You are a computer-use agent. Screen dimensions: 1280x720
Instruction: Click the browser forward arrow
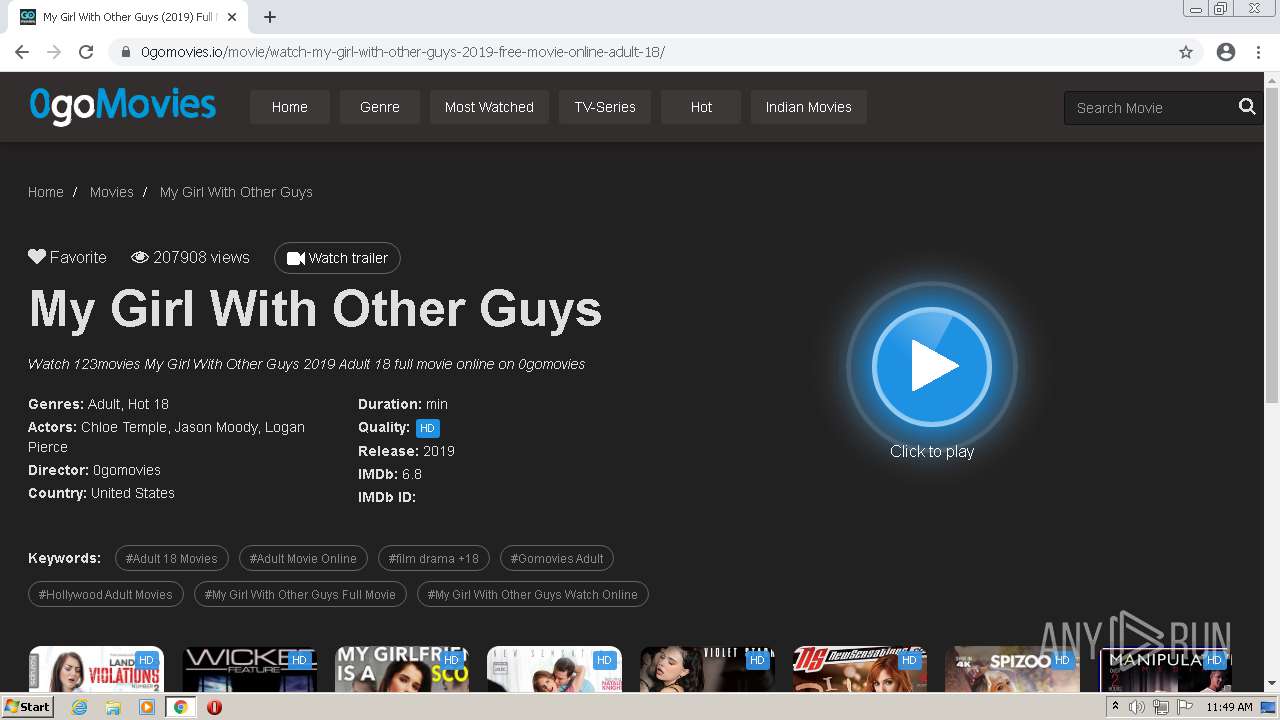(54, 52)
